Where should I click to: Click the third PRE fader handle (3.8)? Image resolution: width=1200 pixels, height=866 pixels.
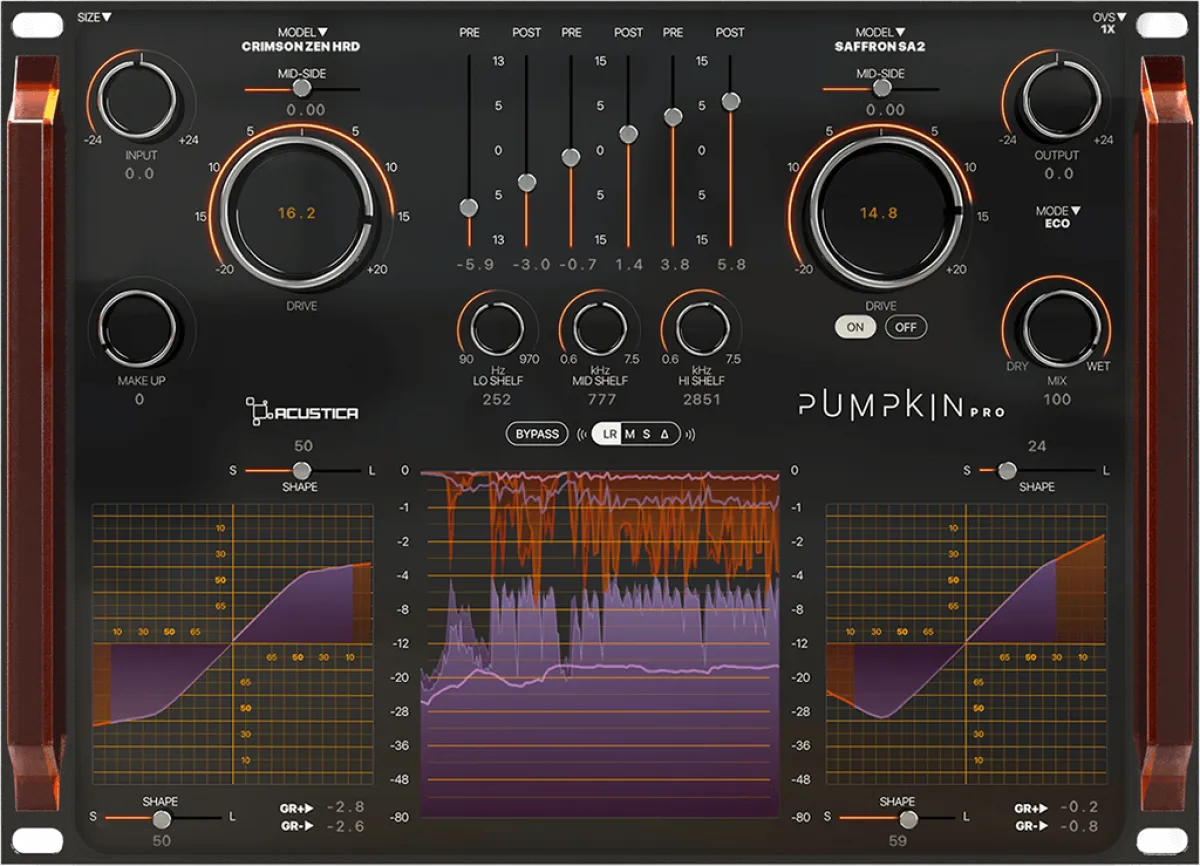click(673, 116)
